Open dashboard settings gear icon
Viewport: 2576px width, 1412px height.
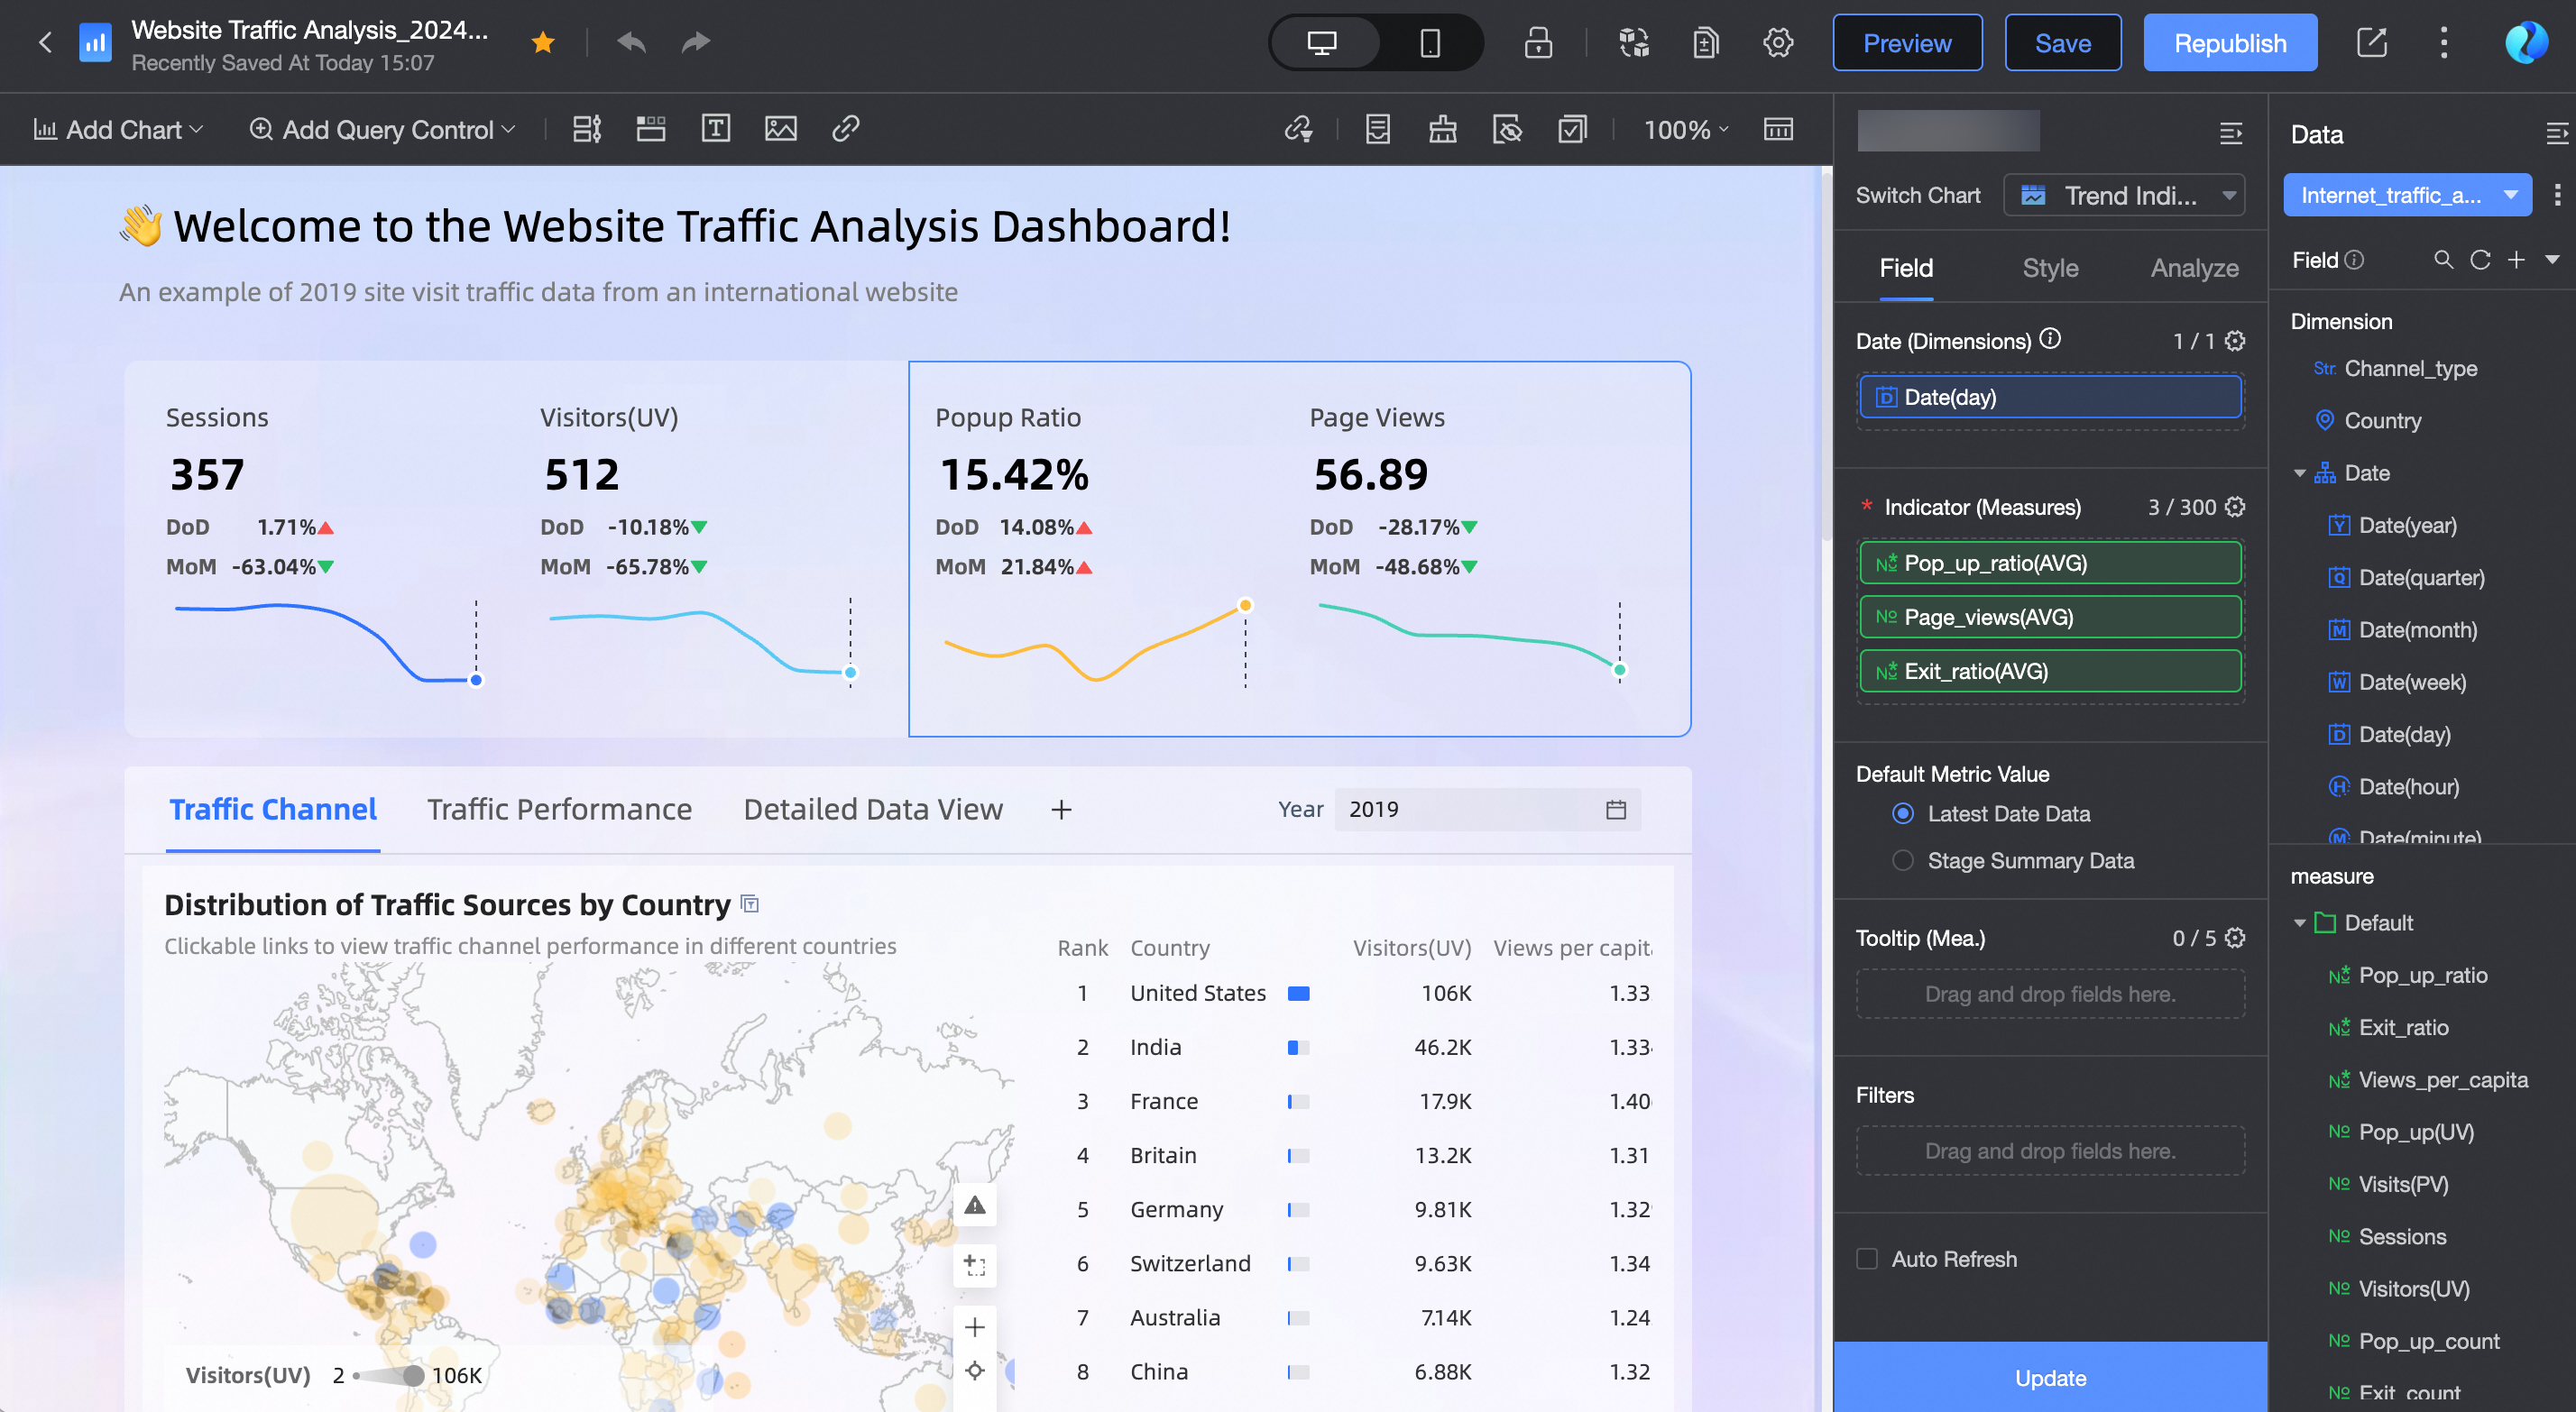(1777, 43)
